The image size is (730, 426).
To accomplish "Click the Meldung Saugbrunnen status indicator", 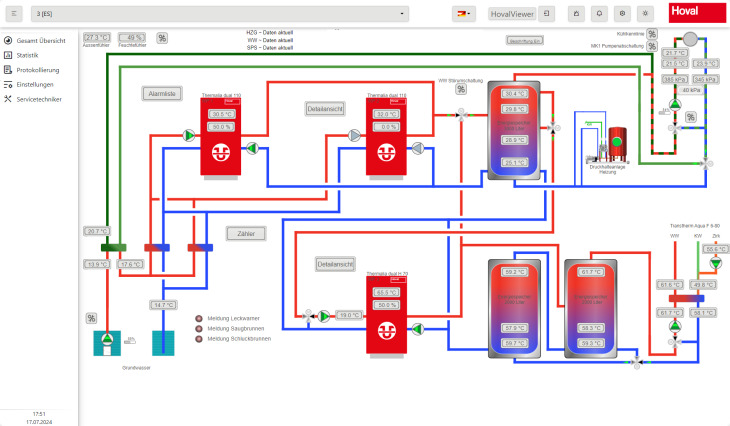I will click(199, 328).
